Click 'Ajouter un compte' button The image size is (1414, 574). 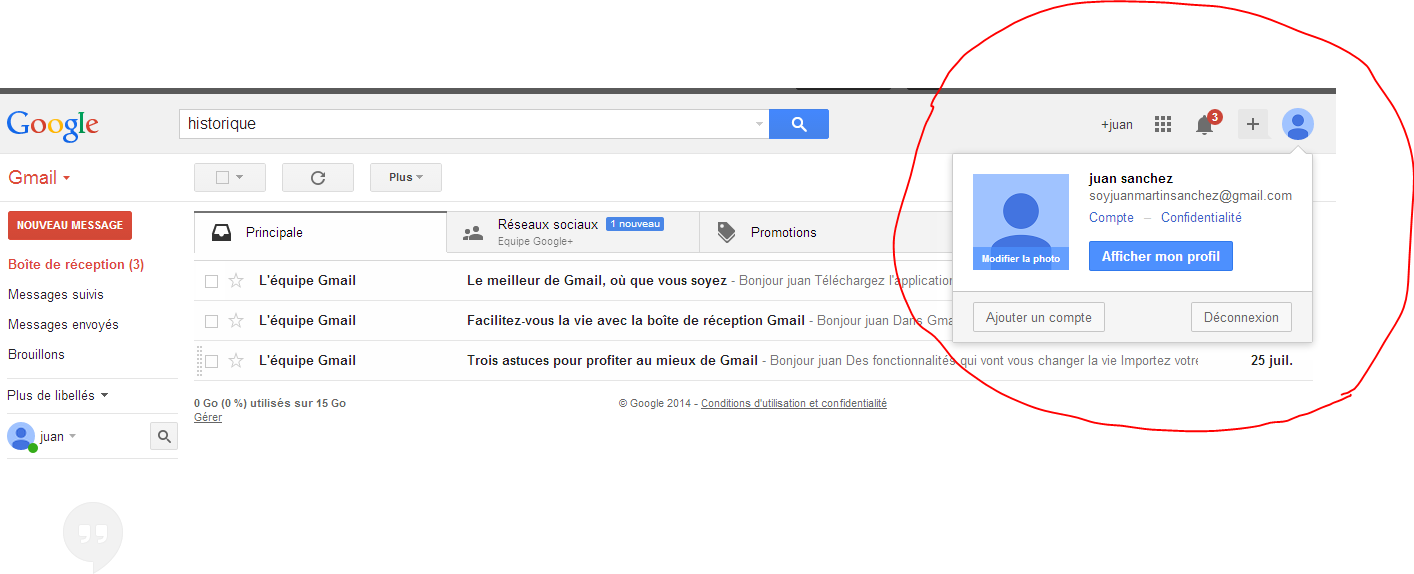tap(1039, 317)
